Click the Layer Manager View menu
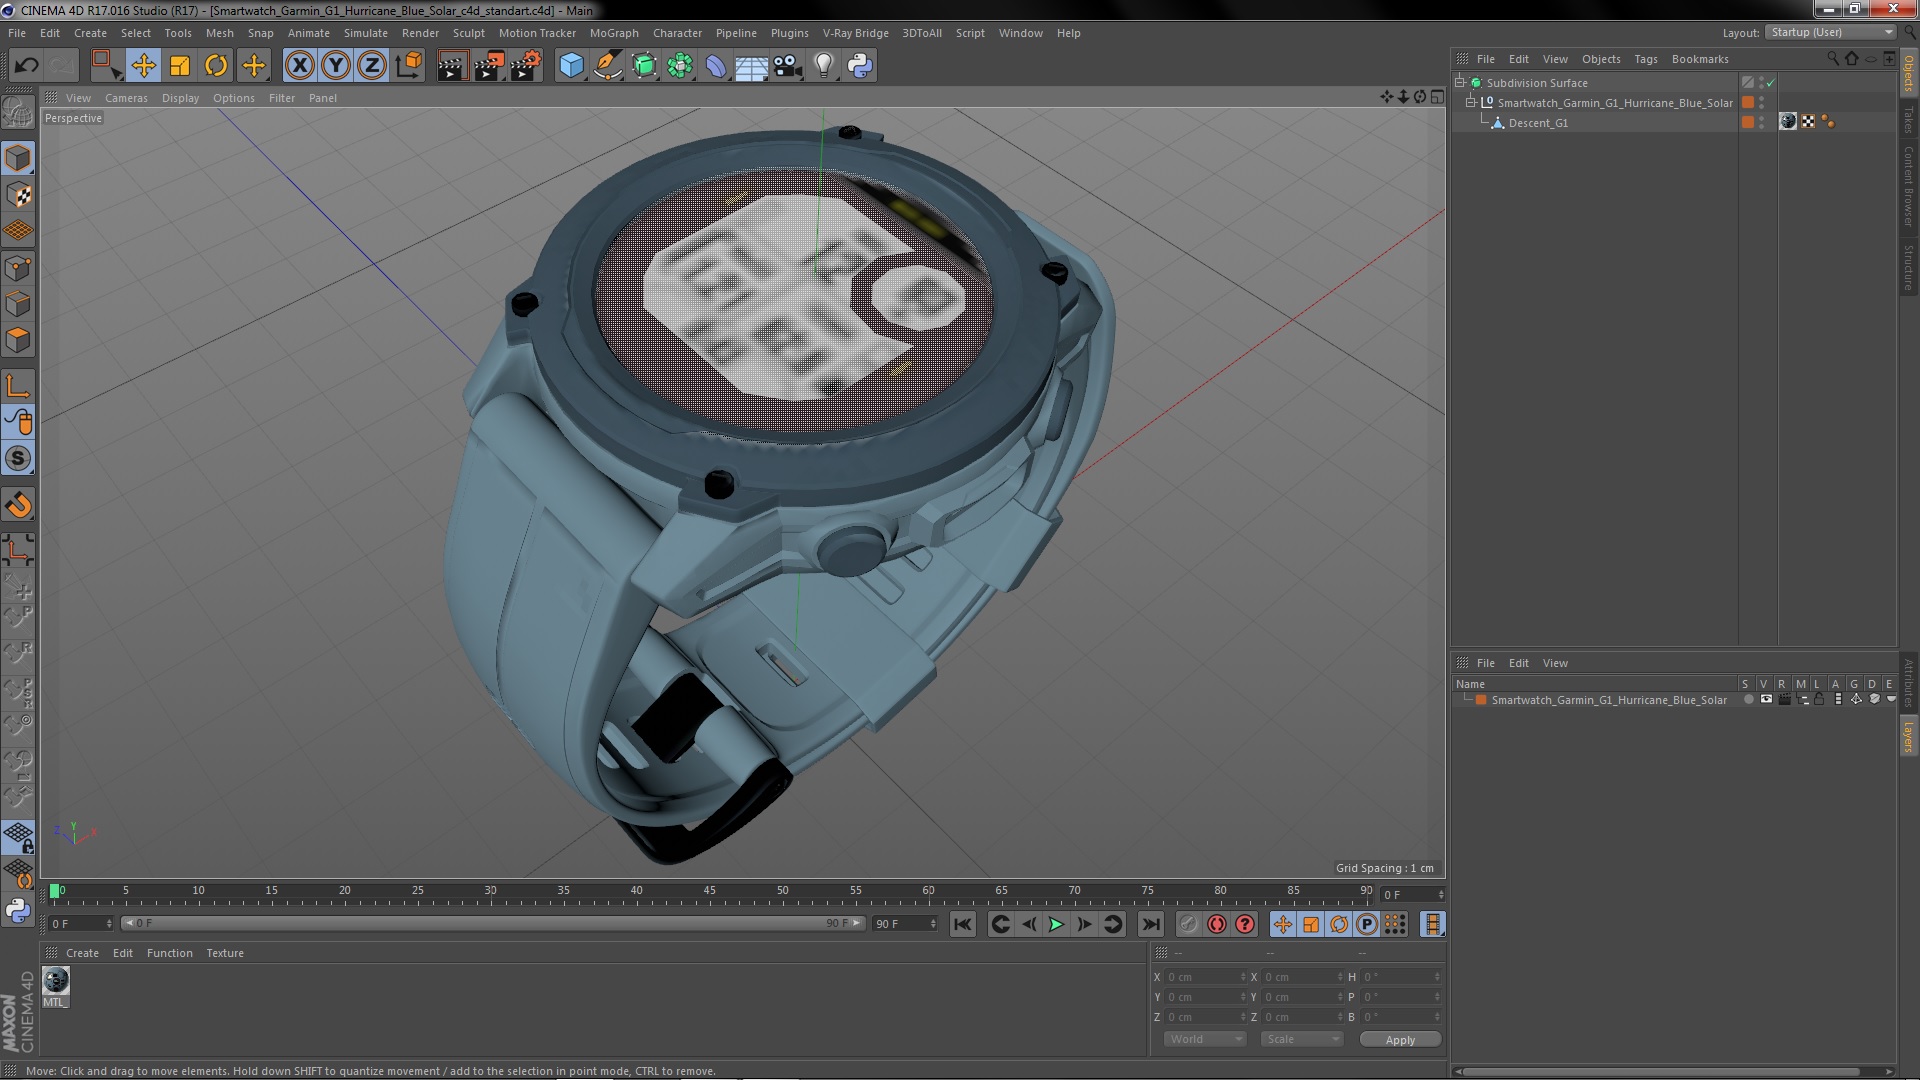Viewport: 1920px width, 1080px height. pyautogui.click(x=1555, y=663)
